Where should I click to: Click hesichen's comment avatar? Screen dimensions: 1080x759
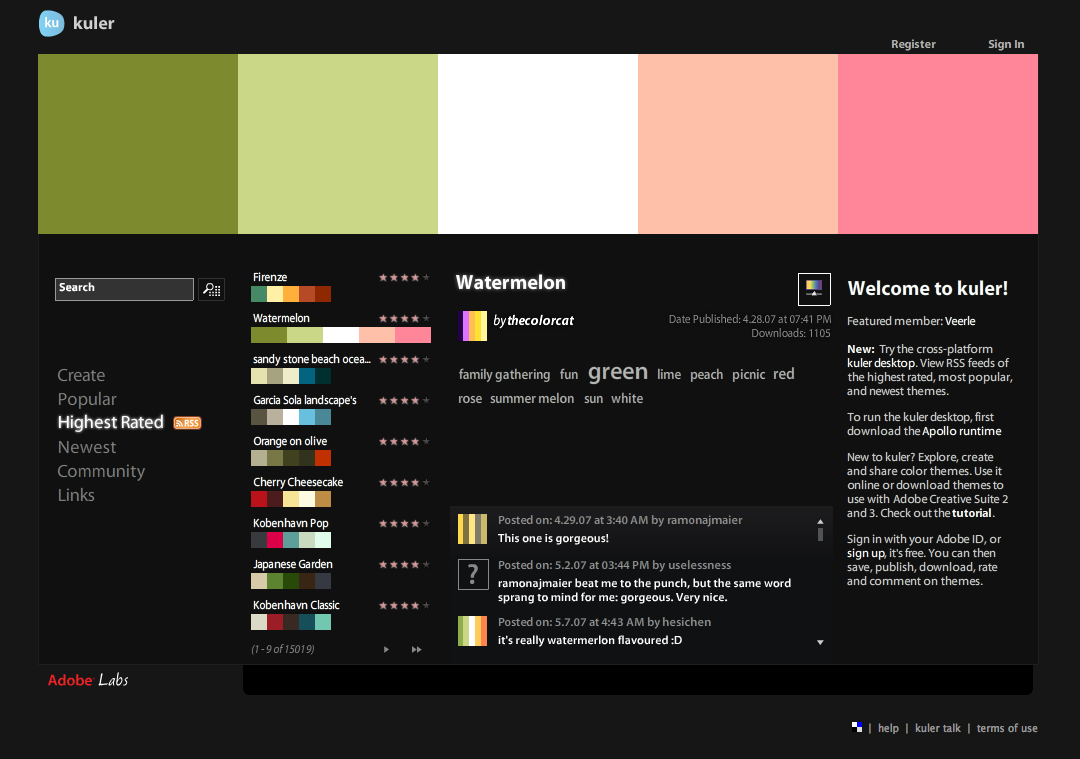pyautogui.click(x=472, y=631)
